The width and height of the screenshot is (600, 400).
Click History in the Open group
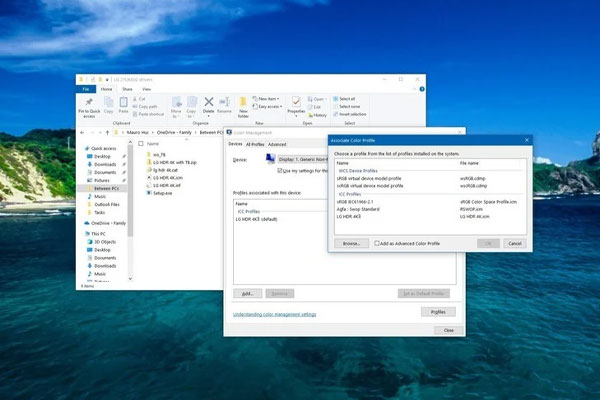click(x=317, y=115)
